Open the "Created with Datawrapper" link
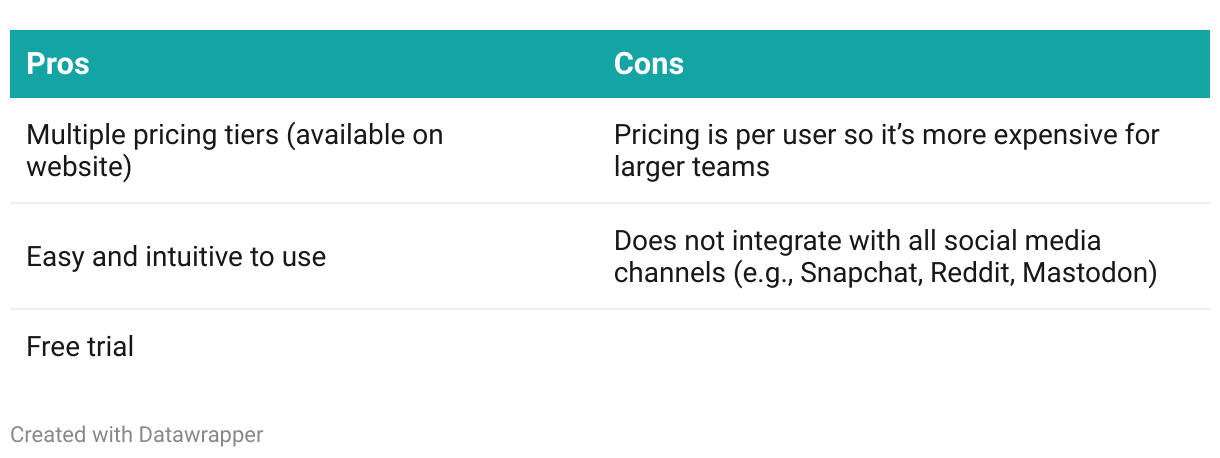The image size is (1220, 458). [x=137, y=435]
